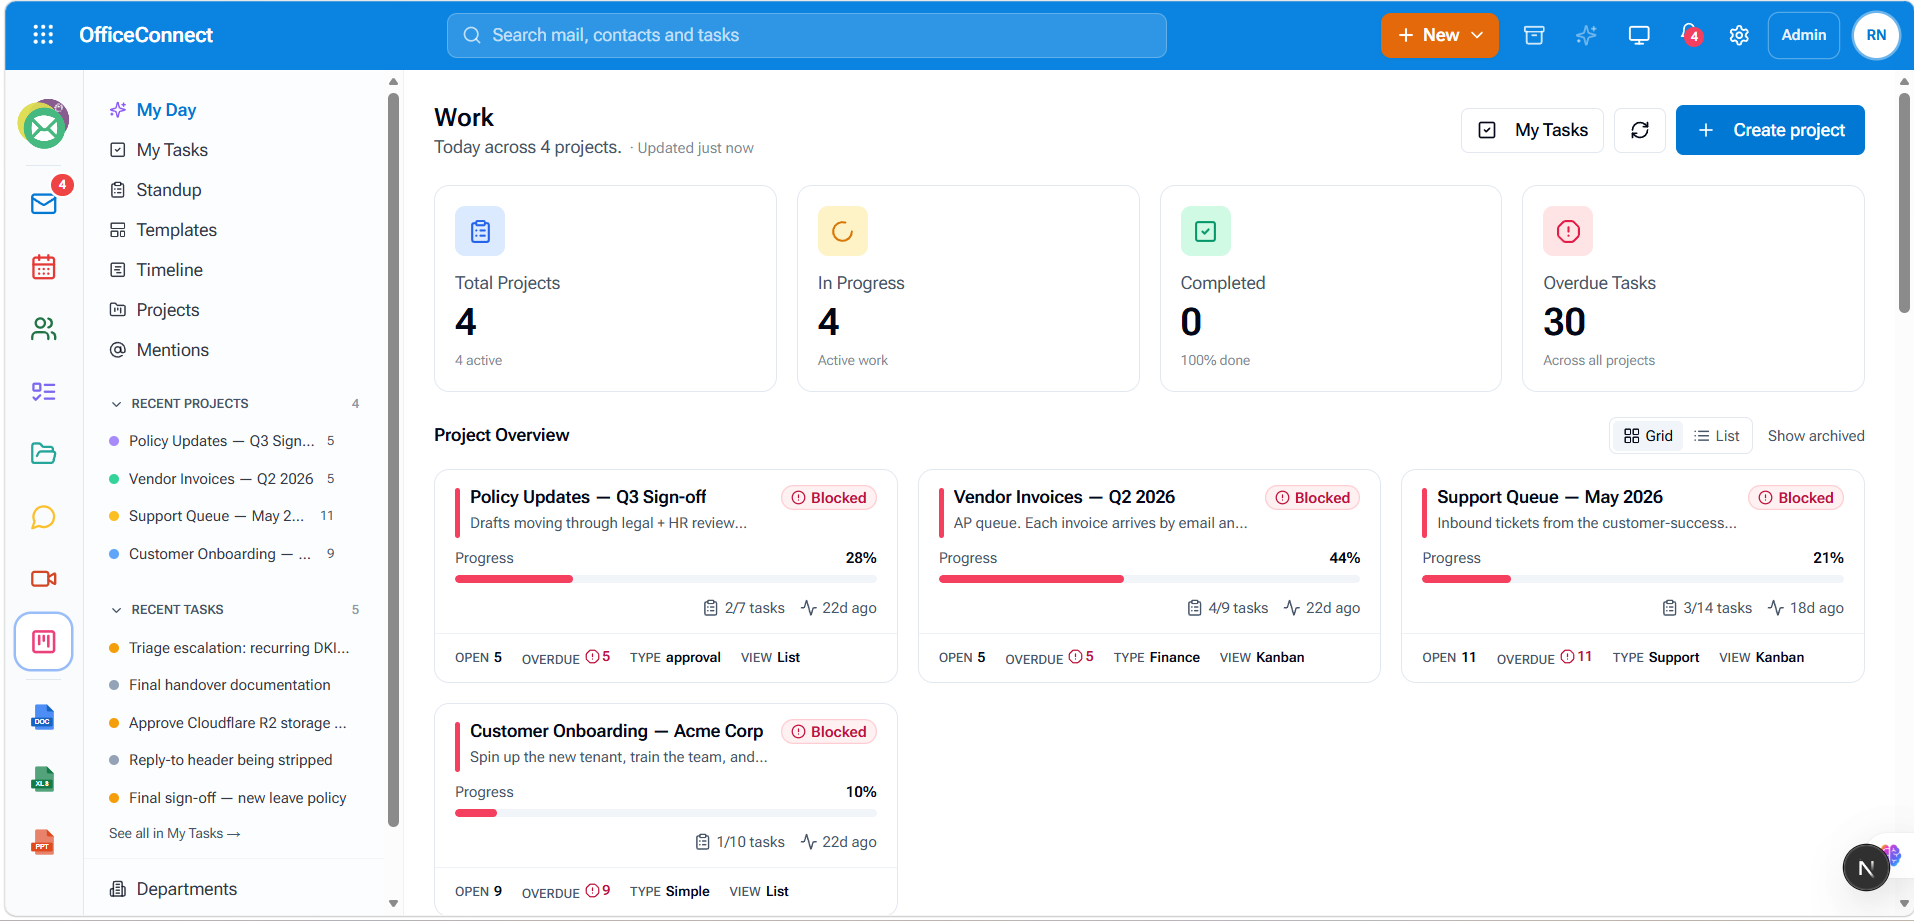Viewport: 1914px width, 921px height.
Task: Open Projects in sidebar
Action: click(x=168, y=310)
